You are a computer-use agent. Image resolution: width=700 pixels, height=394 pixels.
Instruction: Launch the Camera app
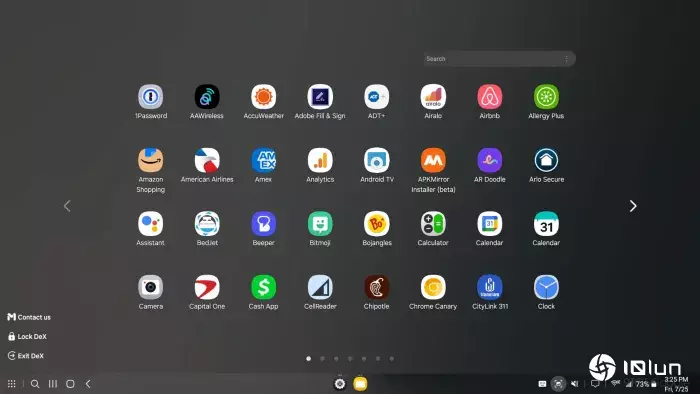tap(150, 287)
